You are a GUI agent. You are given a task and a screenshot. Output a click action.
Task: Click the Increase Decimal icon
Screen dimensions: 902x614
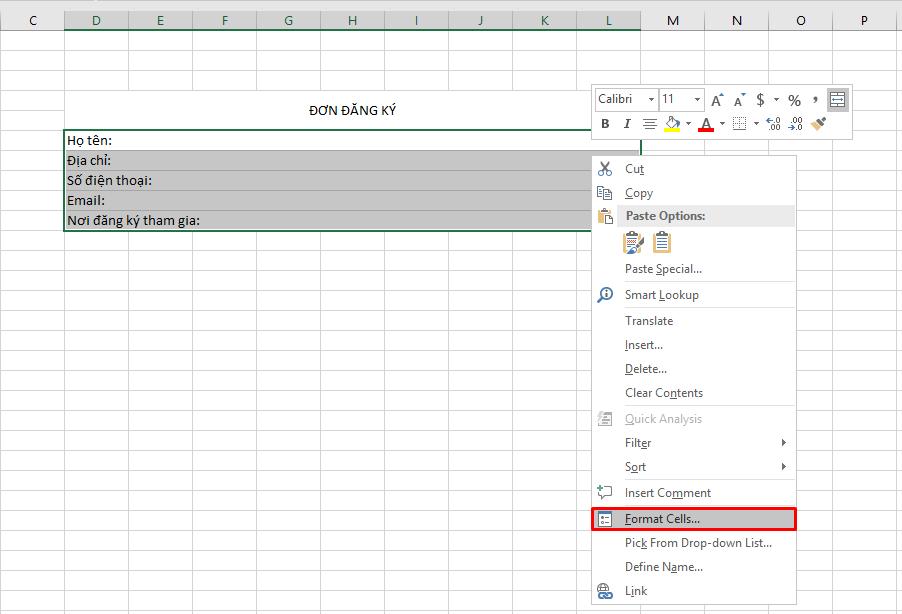773,123
